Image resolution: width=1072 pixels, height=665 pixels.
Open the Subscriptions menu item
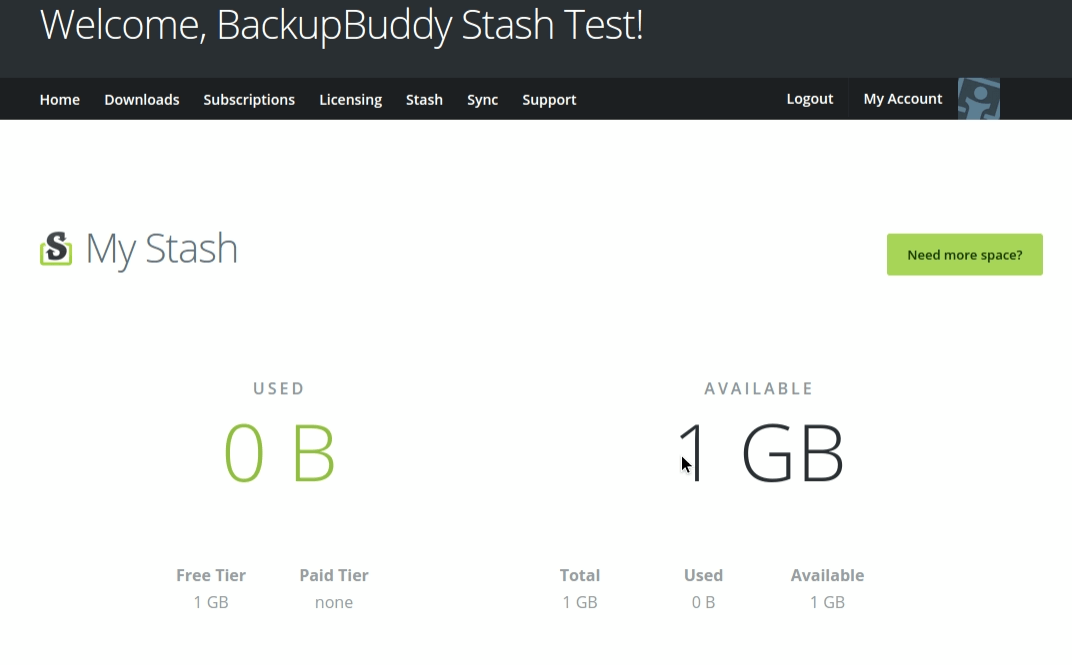(x=249, y=100)
